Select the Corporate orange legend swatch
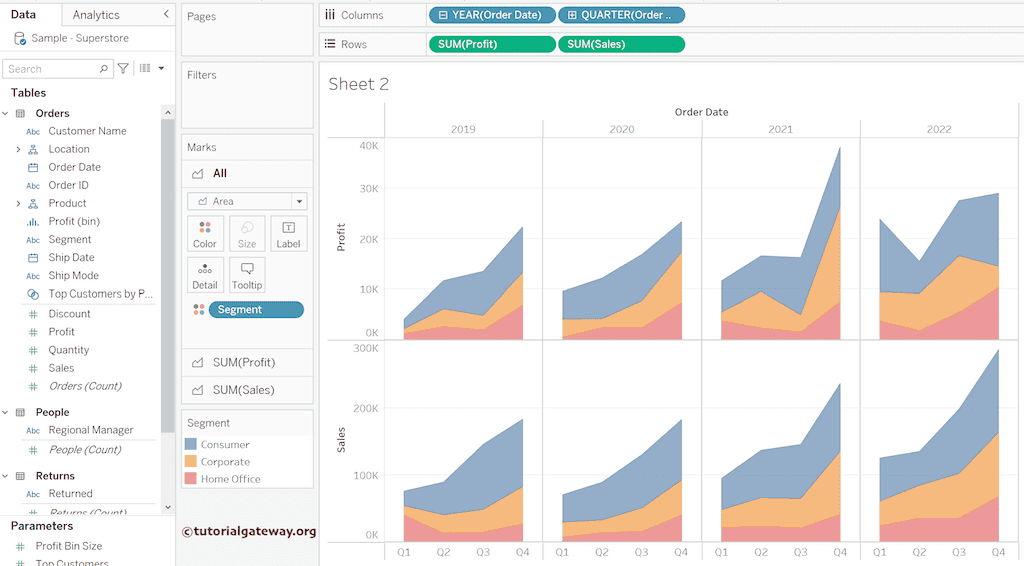The height and width of the screenshot is (566, 1024). [191, 462]
